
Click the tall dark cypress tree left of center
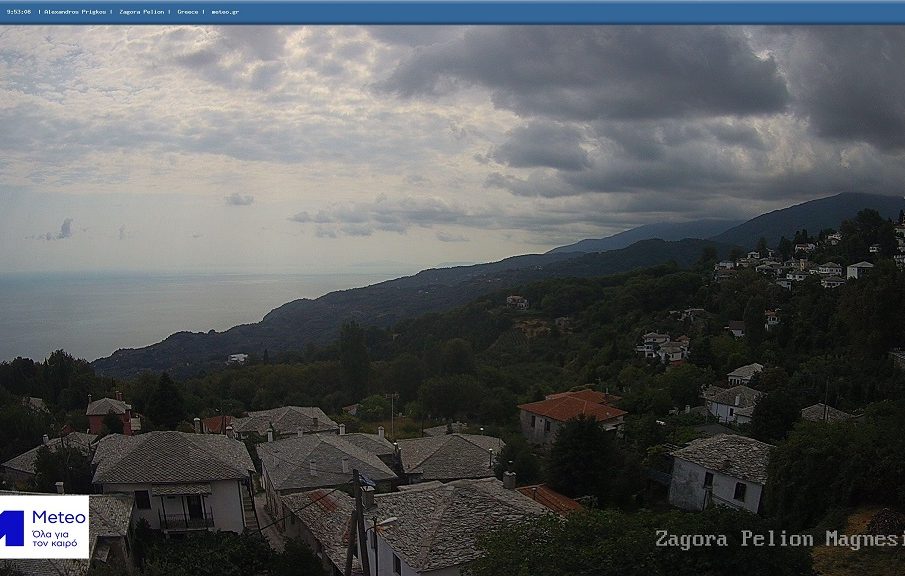coord(353,360)
